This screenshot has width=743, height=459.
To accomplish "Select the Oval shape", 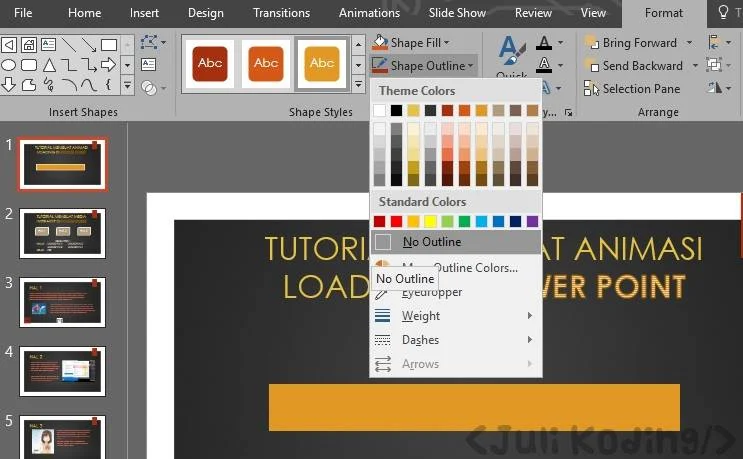I will click(9, 65).
